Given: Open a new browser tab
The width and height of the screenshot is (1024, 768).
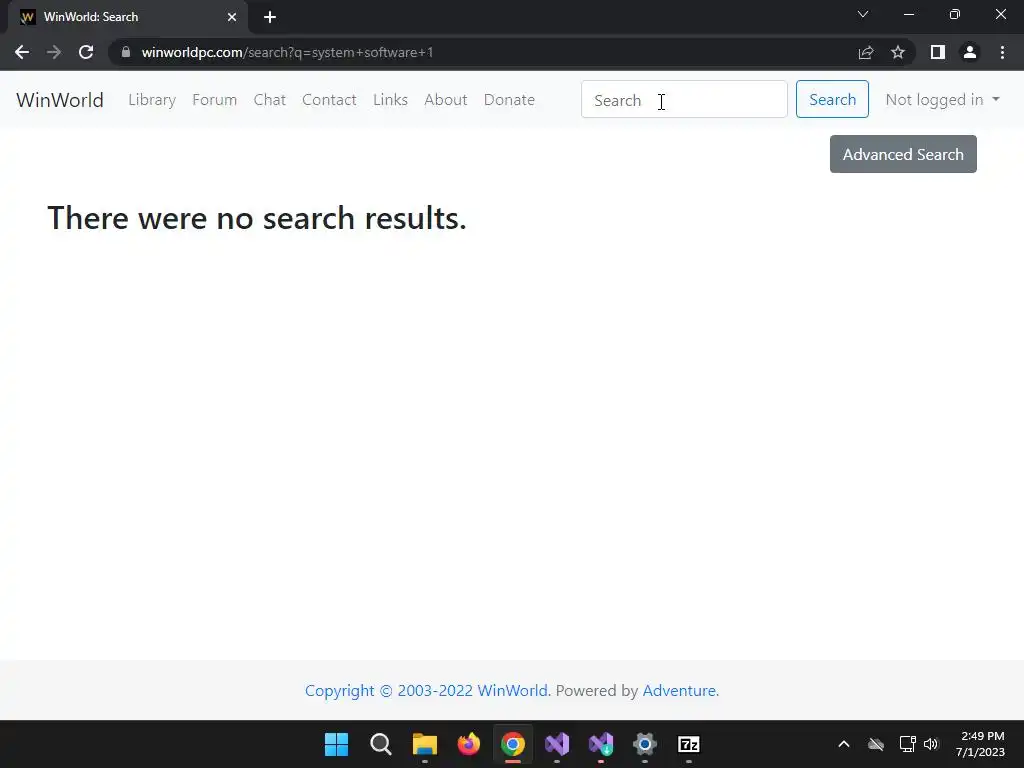Looking at the screenshot, I should click(x=270, y=17).
